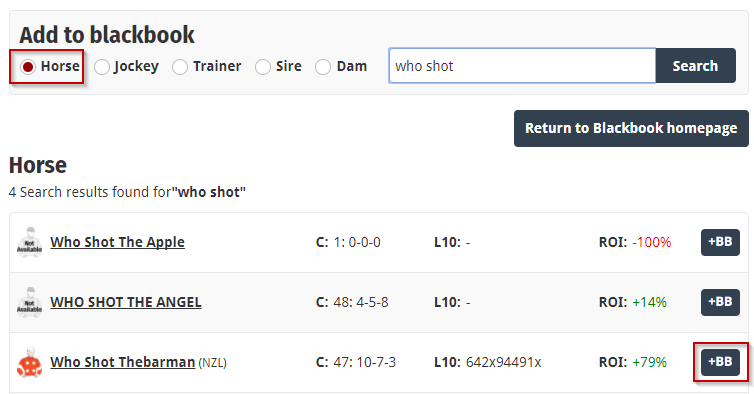Switch search type to Sire
This screenshot has width=754, height=394.
point(263,66)
